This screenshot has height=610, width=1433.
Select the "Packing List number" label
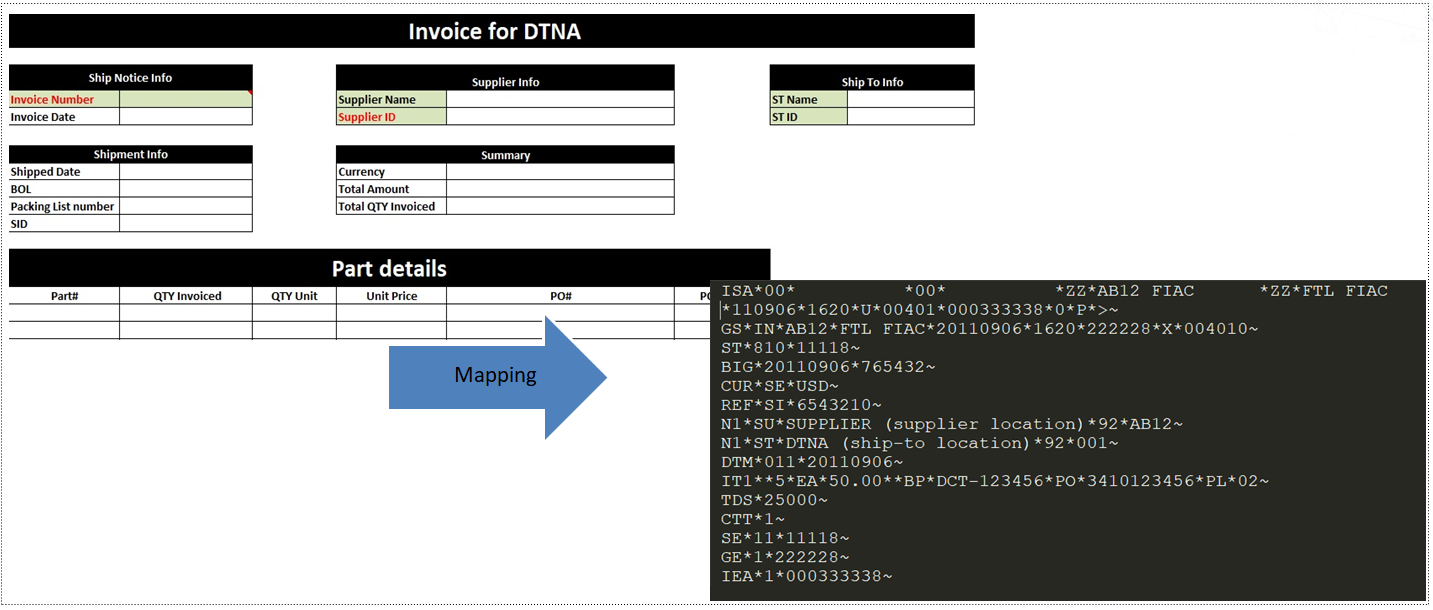coord(62,206)
